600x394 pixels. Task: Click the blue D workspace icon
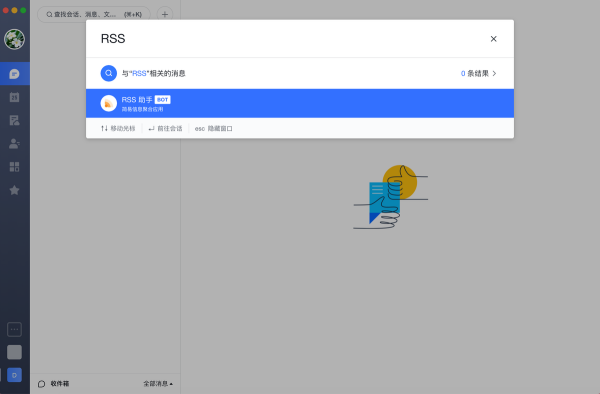point(15,375)
